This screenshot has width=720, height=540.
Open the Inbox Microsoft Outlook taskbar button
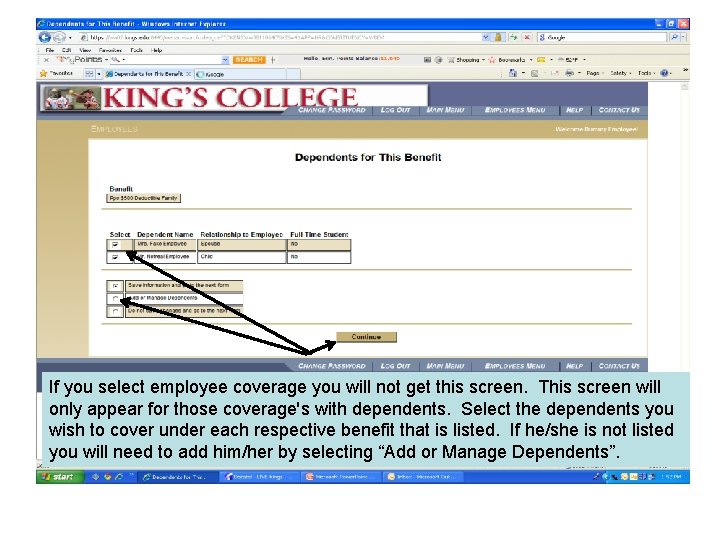coord(422,477)
